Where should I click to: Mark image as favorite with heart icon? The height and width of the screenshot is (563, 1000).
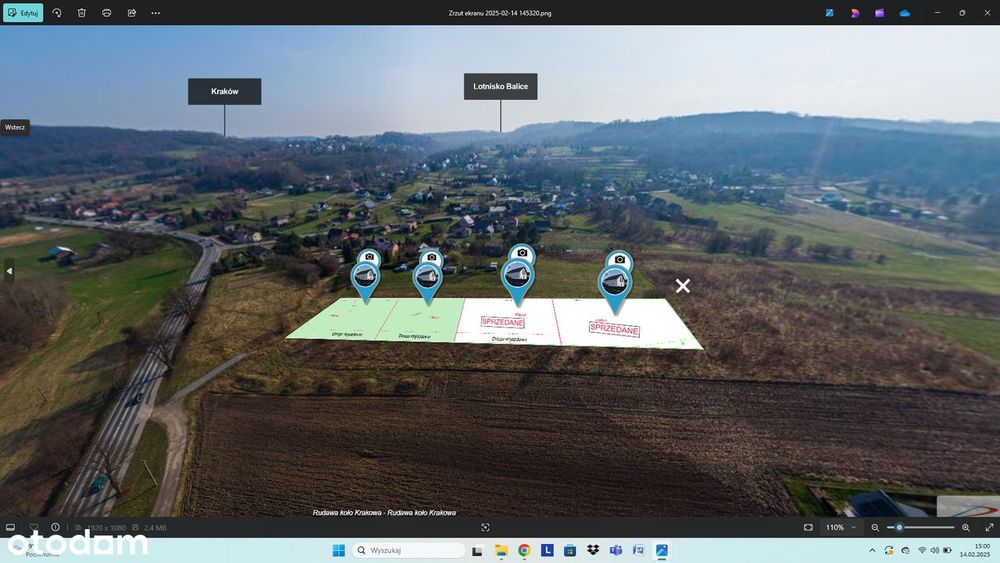[34, 527]
